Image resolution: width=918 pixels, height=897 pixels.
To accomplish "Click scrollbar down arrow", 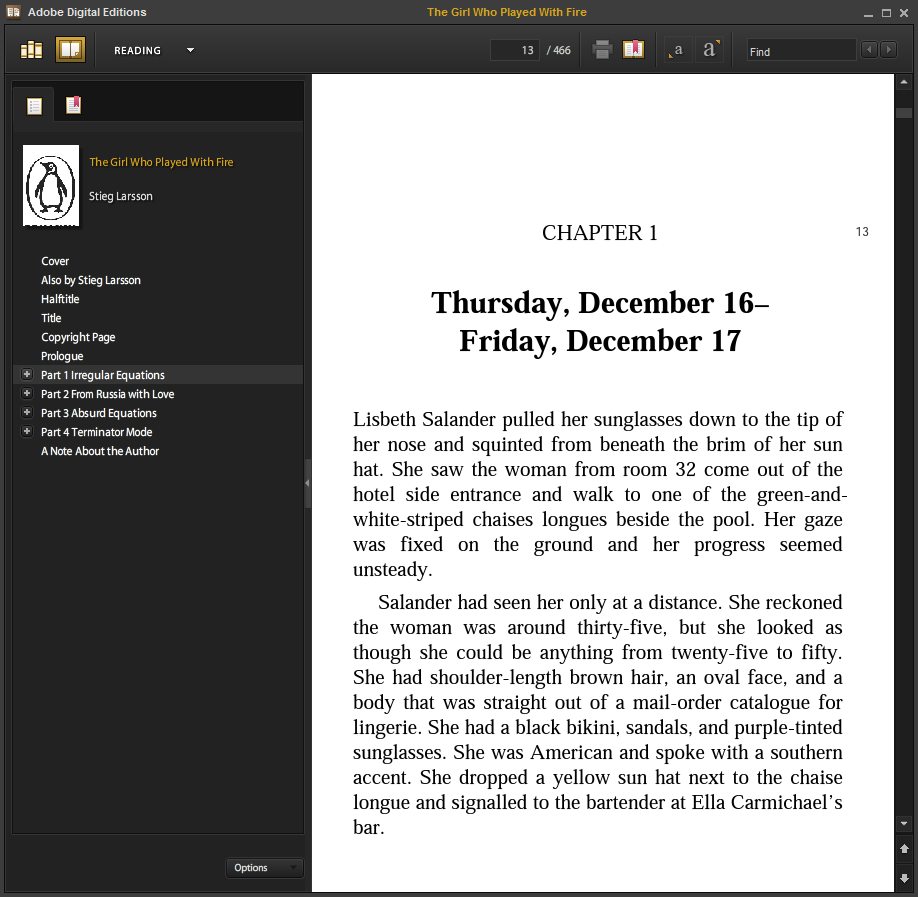I will (904, 823).
